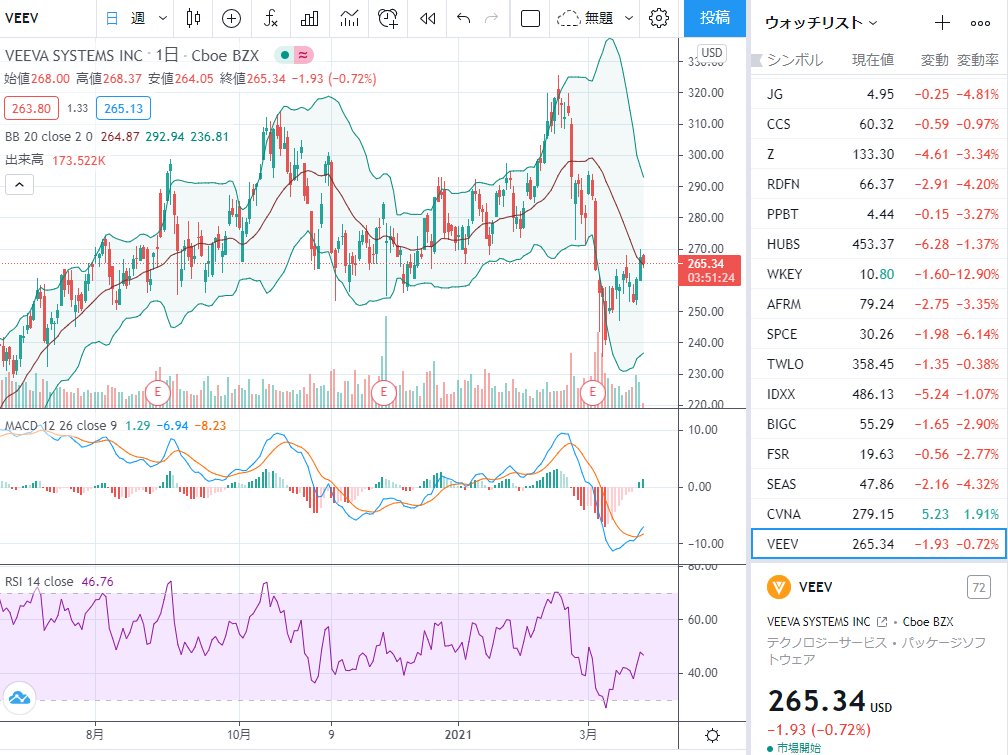Click the blue 投稿 publish button
1008x755 pixels.
point(715,18)
